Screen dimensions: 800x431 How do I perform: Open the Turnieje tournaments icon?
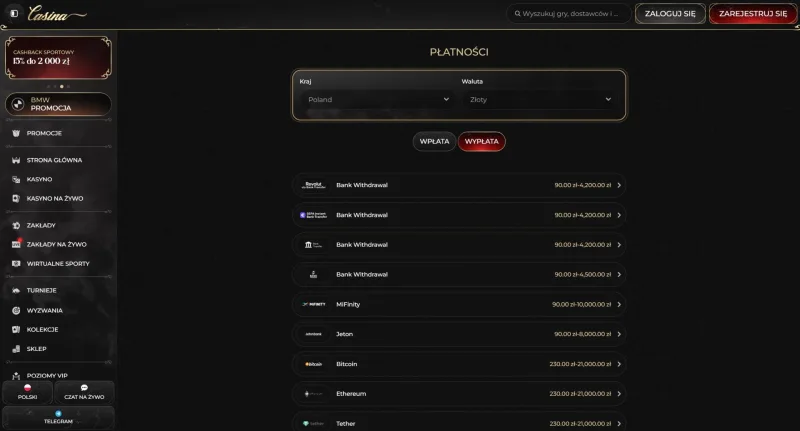click(16, 290)
